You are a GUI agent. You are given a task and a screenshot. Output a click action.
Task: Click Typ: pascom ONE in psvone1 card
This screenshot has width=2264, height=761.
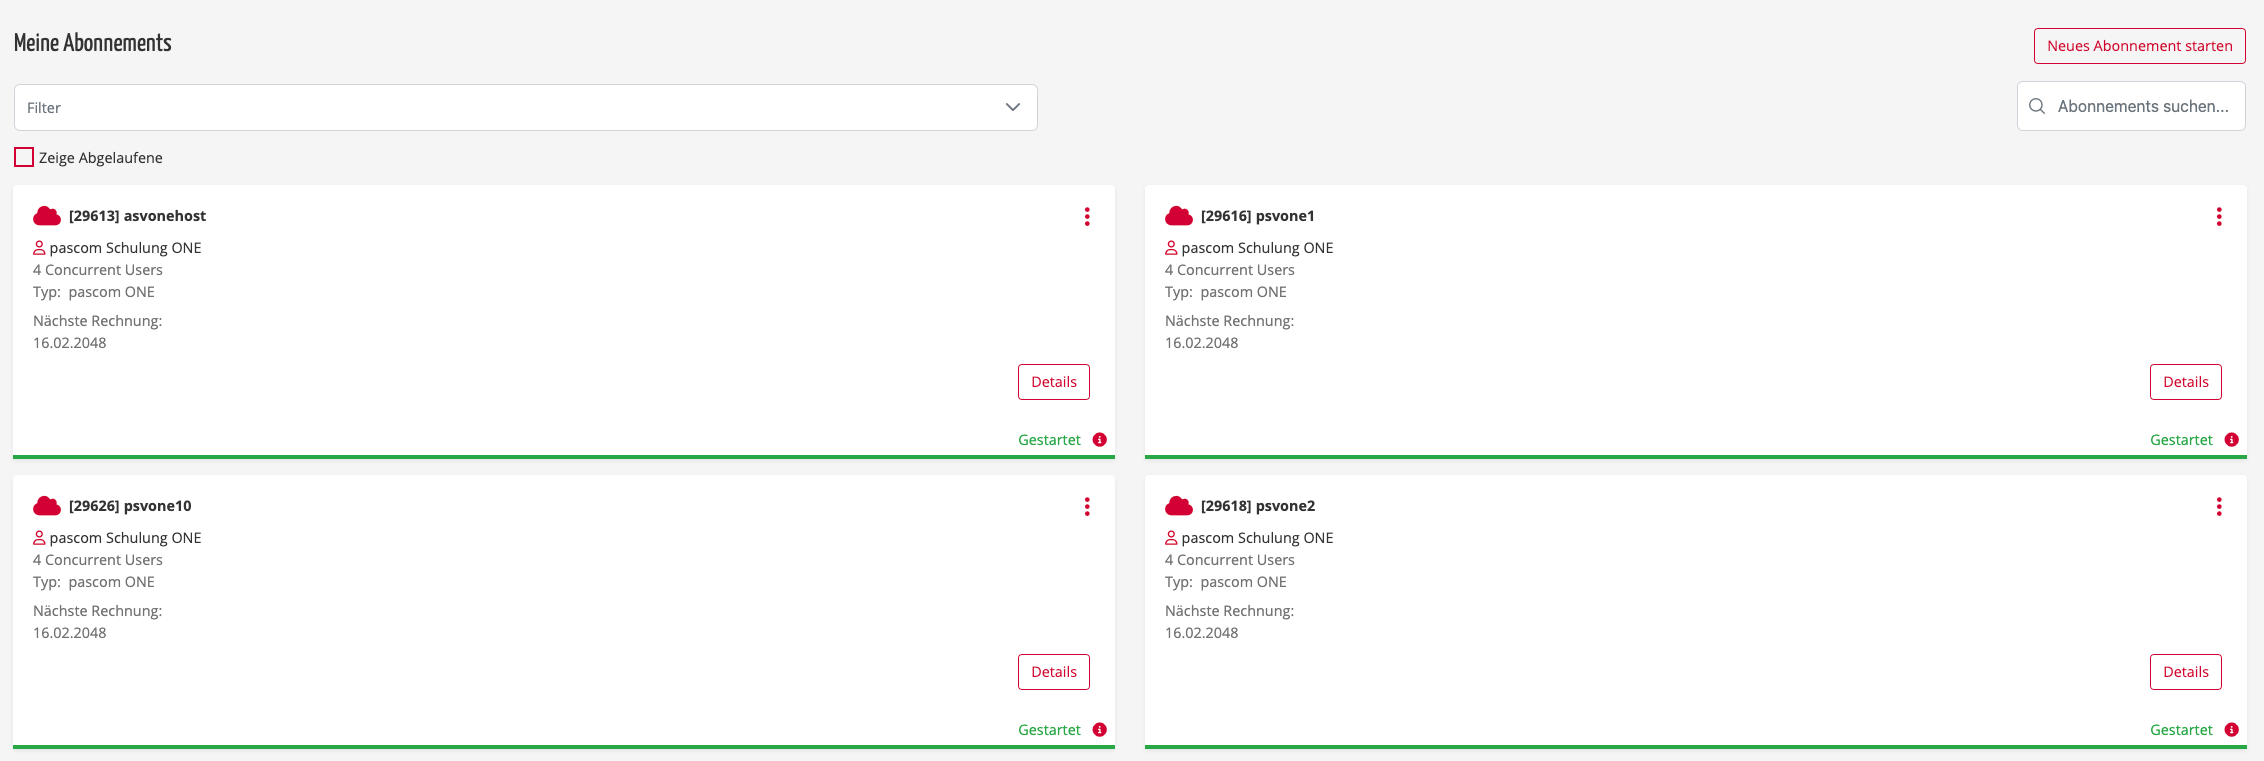tap(1226, 292)
